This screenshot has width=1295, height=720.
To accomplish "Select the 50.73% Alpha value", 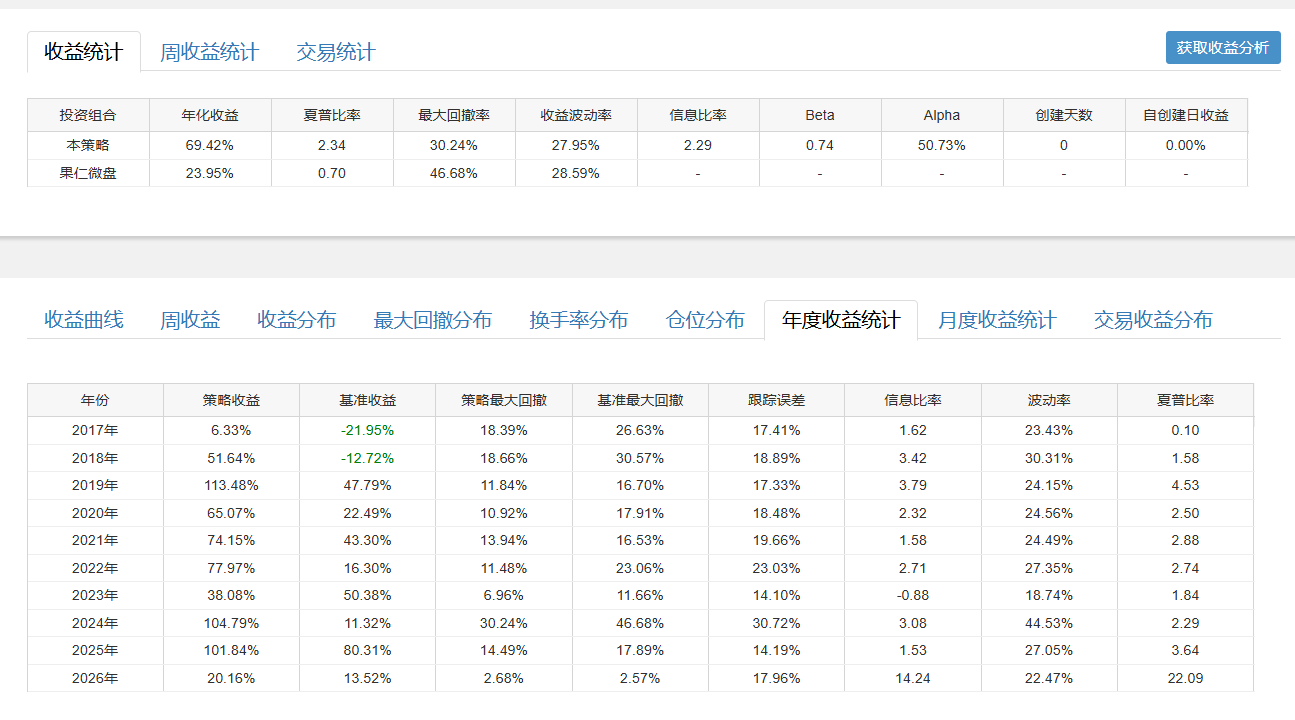I will 942,145.
